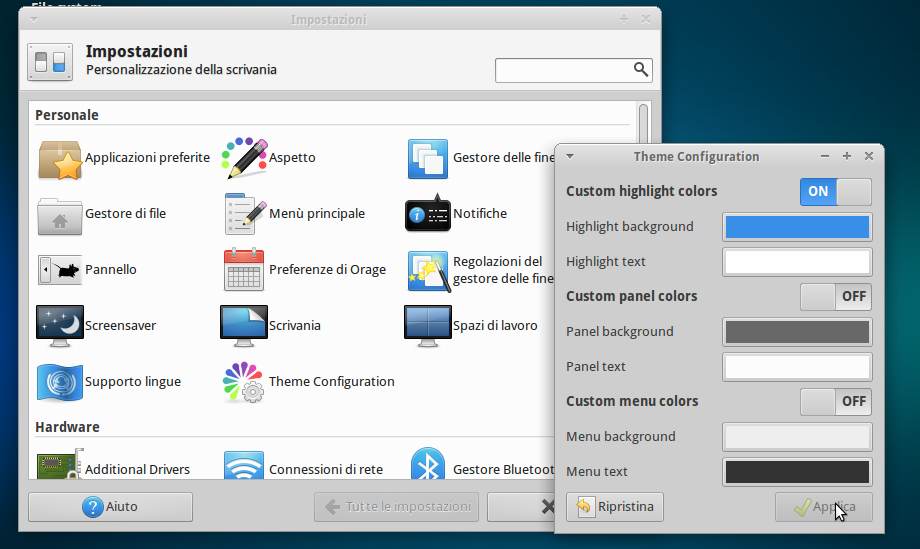Click the search magnifier icon

point(641,70)
